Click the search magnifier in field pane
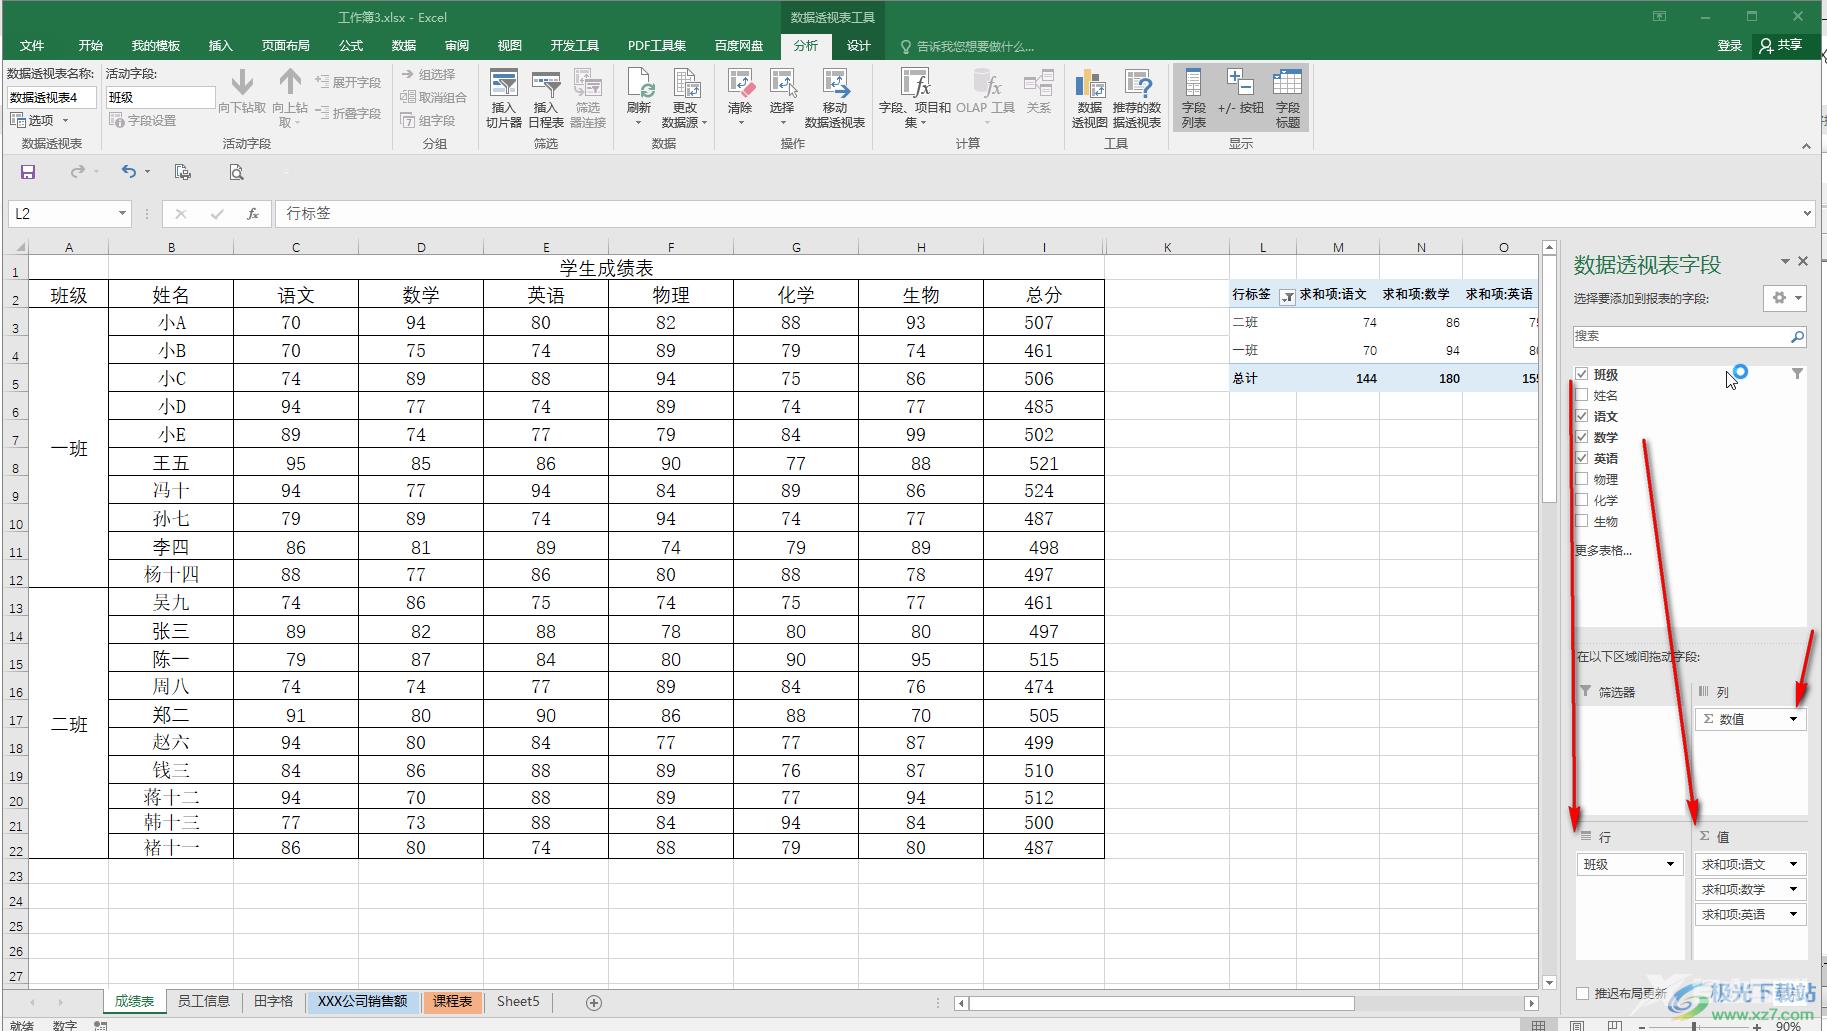Image resolution: width=1827 pixels, height=1031 pixels. click(x=1797, y=337)
